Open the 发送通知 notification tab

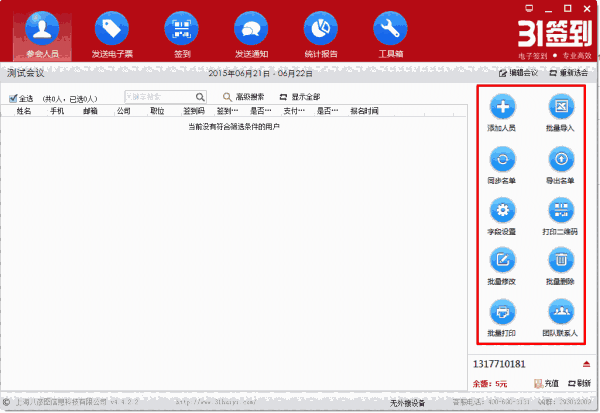pyautogui.click(x=251, y=36)
